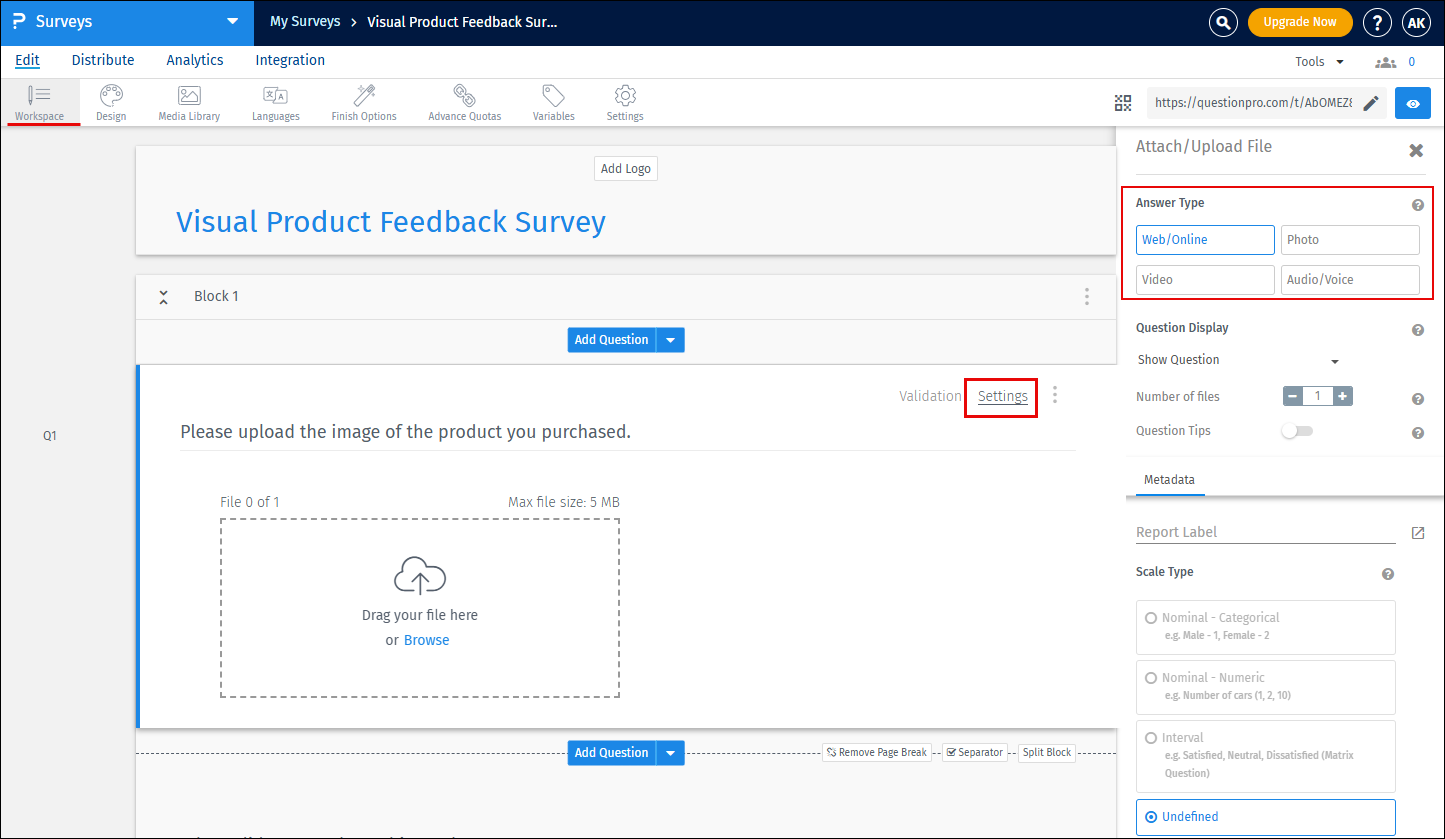This screenshot has width=1445, height=839.
Task: Open Advance Quotas
Action: 464,102
